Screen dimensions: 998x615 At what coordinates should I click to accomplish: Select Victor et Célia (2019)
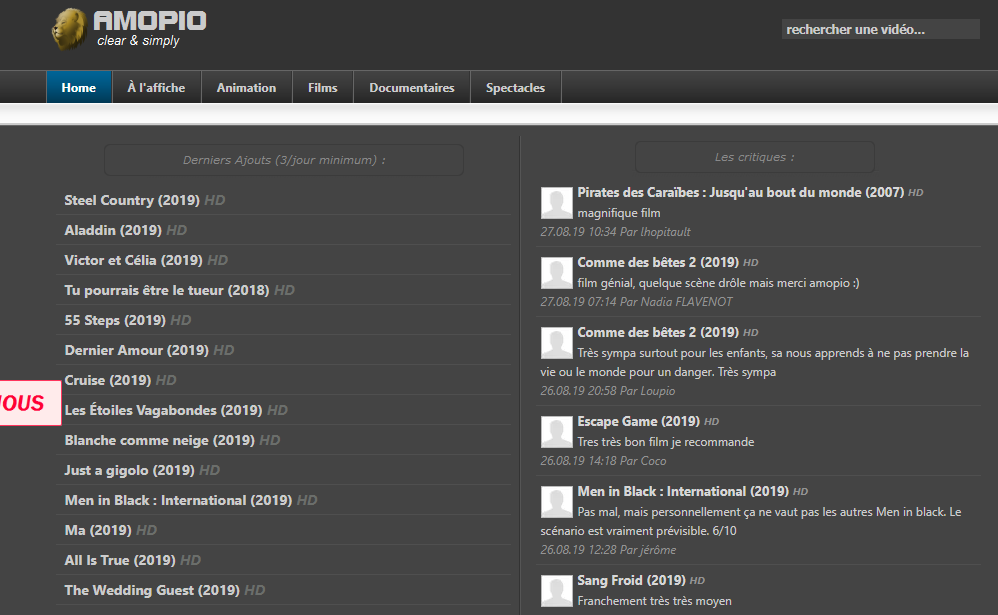tap(134, 260)
